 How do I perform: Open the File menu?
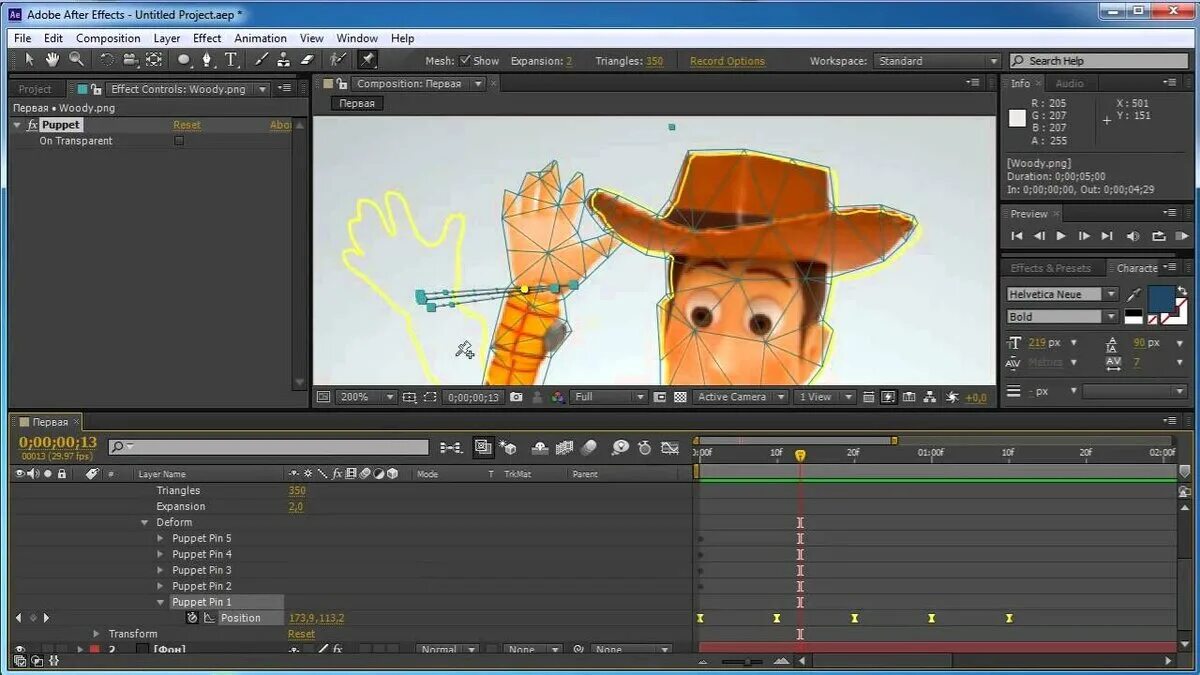(x=22, y=38)
